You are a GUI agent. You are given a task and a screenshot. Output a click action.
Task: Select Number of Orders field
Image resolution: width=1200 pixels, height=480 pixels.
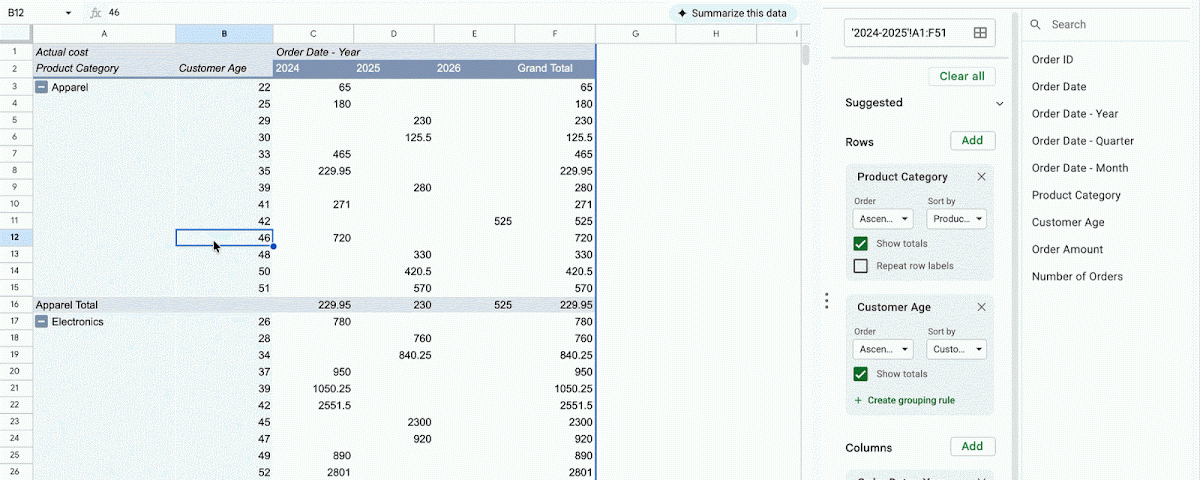(x=1077, y=276)
